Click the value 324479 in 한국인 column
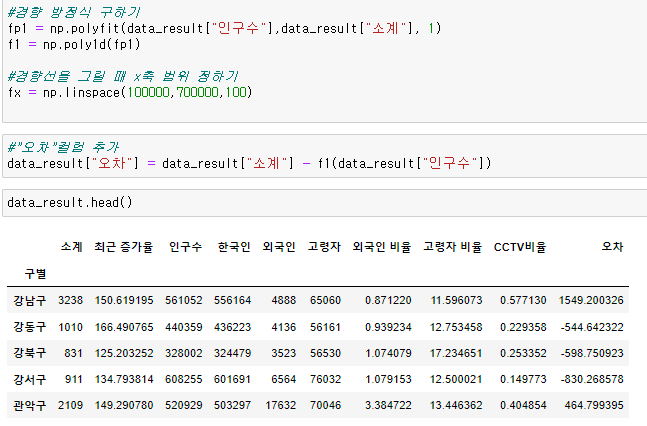 pyautogui.click(x=232, y=353)
